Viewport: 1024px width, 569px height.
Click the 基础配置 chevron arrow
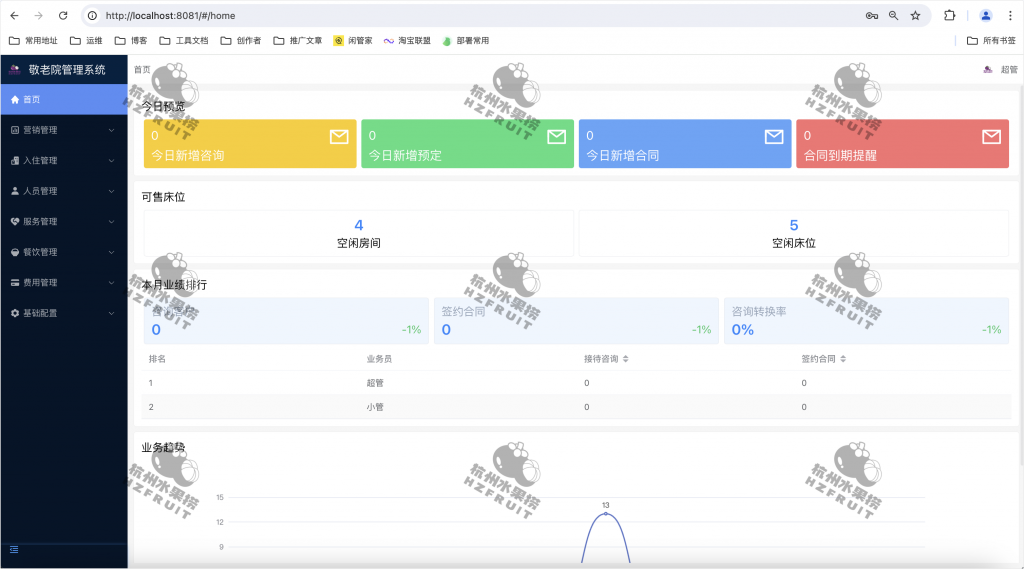pos(111,313)
